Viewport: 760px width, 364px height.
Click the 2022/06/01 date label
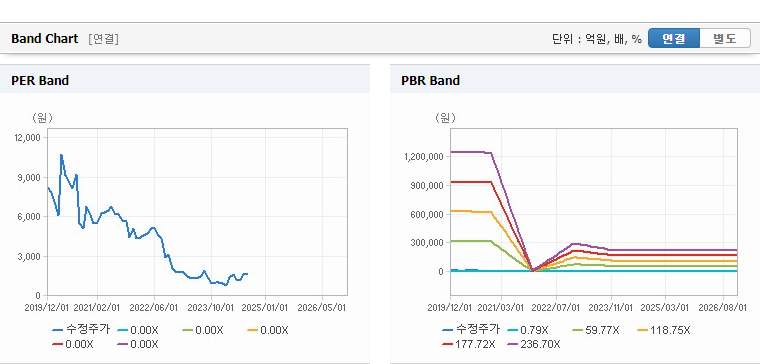154,308
